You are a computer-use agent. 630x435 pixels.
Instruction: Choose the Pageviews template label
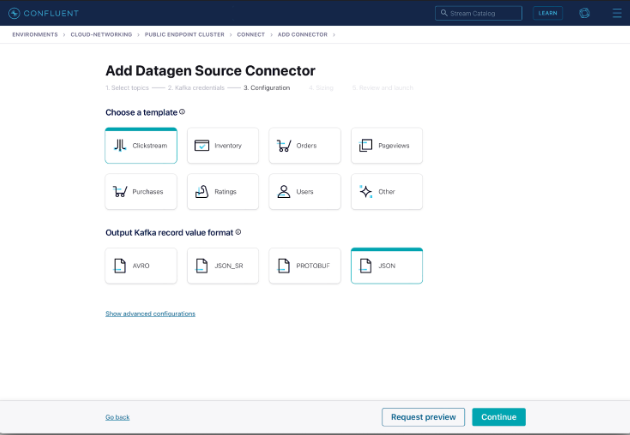[x=394, y=145]
